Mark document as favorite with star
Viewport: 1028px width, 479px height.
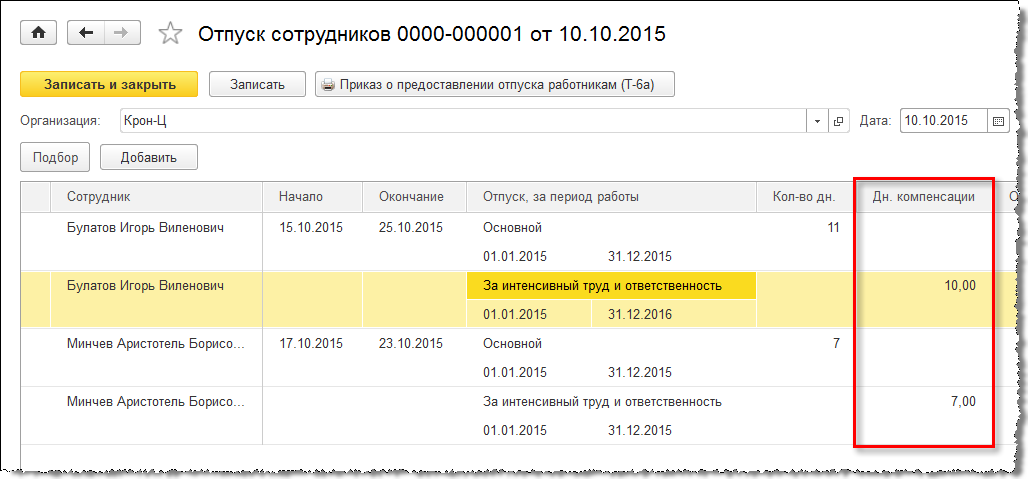tap(171, 34)
